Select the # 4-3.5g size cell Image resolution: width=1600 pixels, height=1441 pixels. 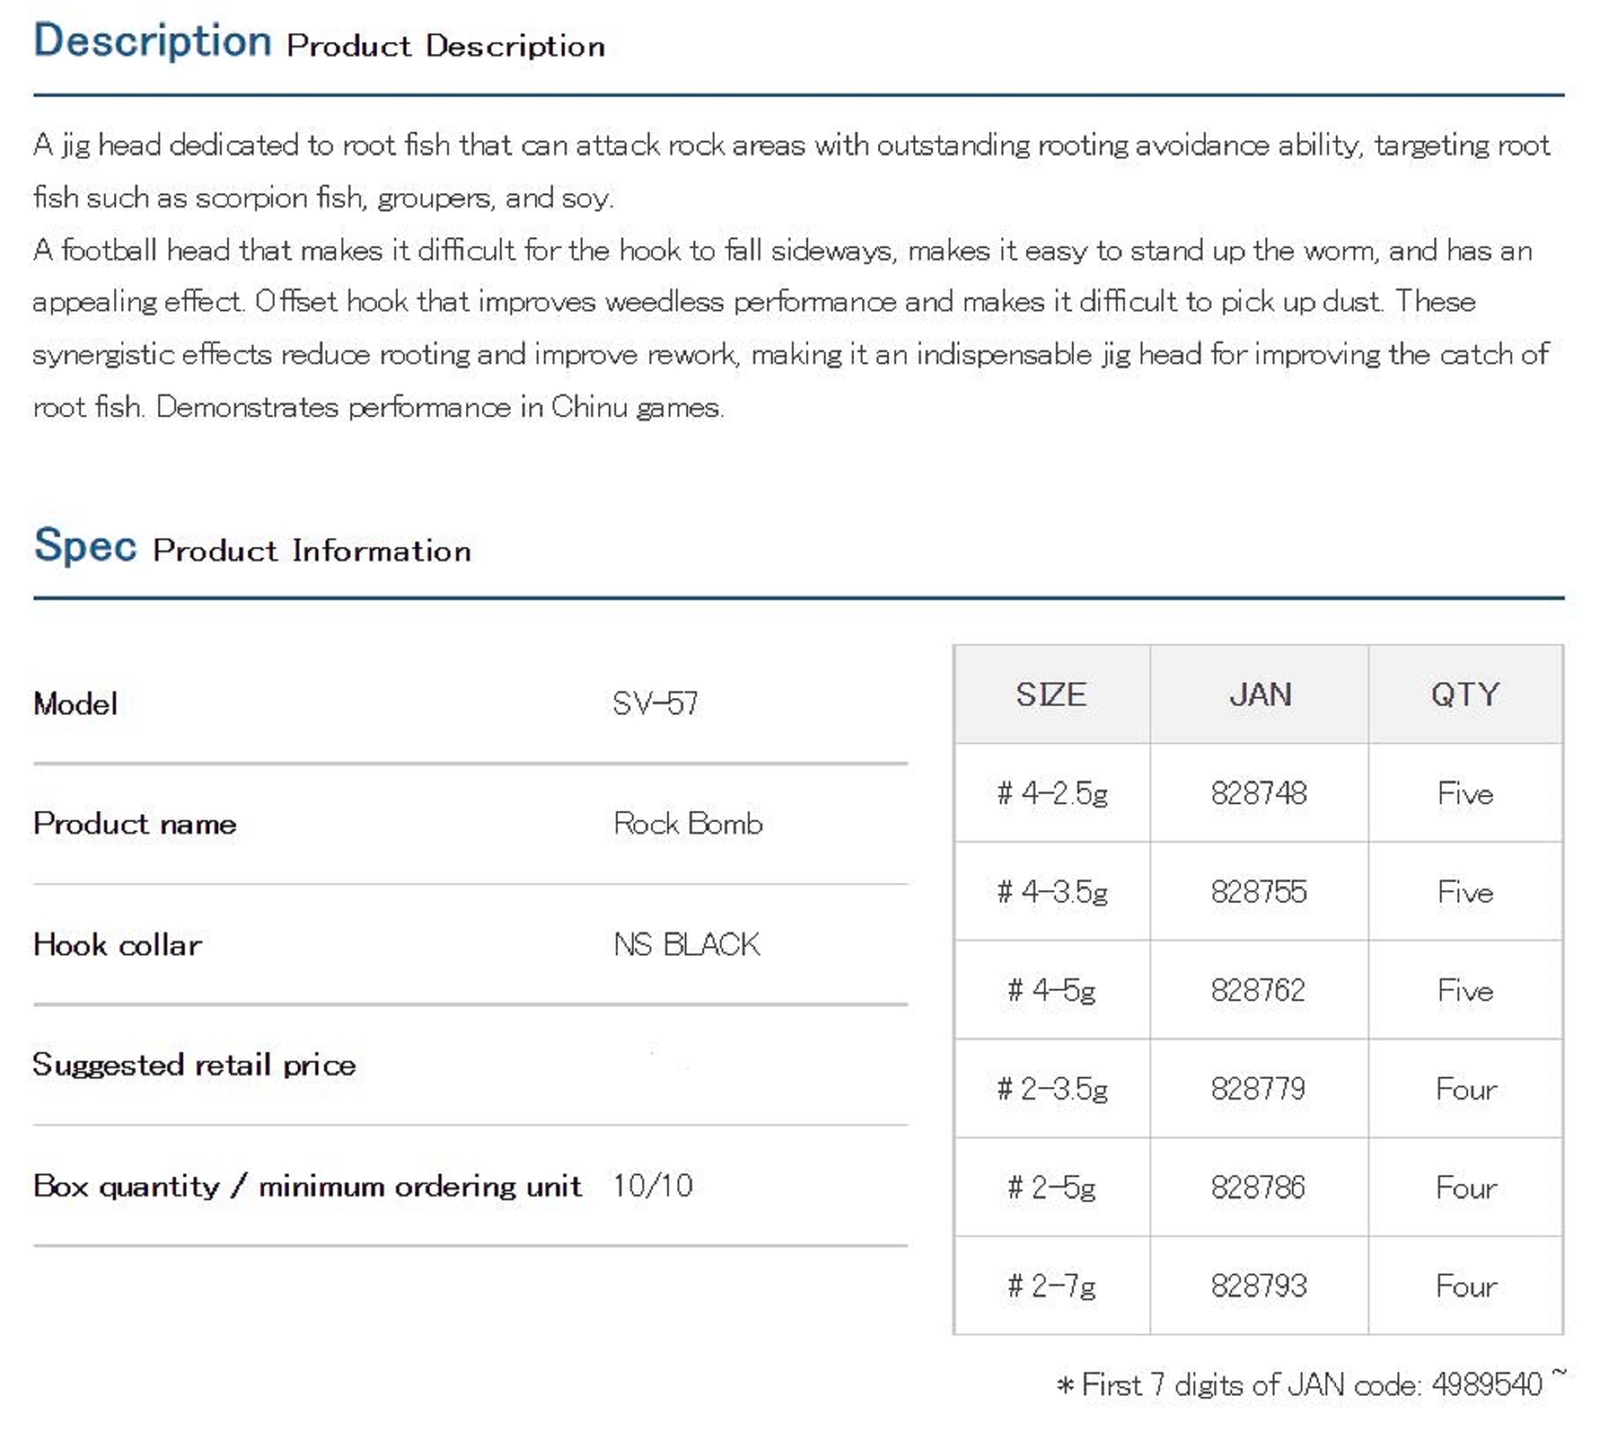1052,891
